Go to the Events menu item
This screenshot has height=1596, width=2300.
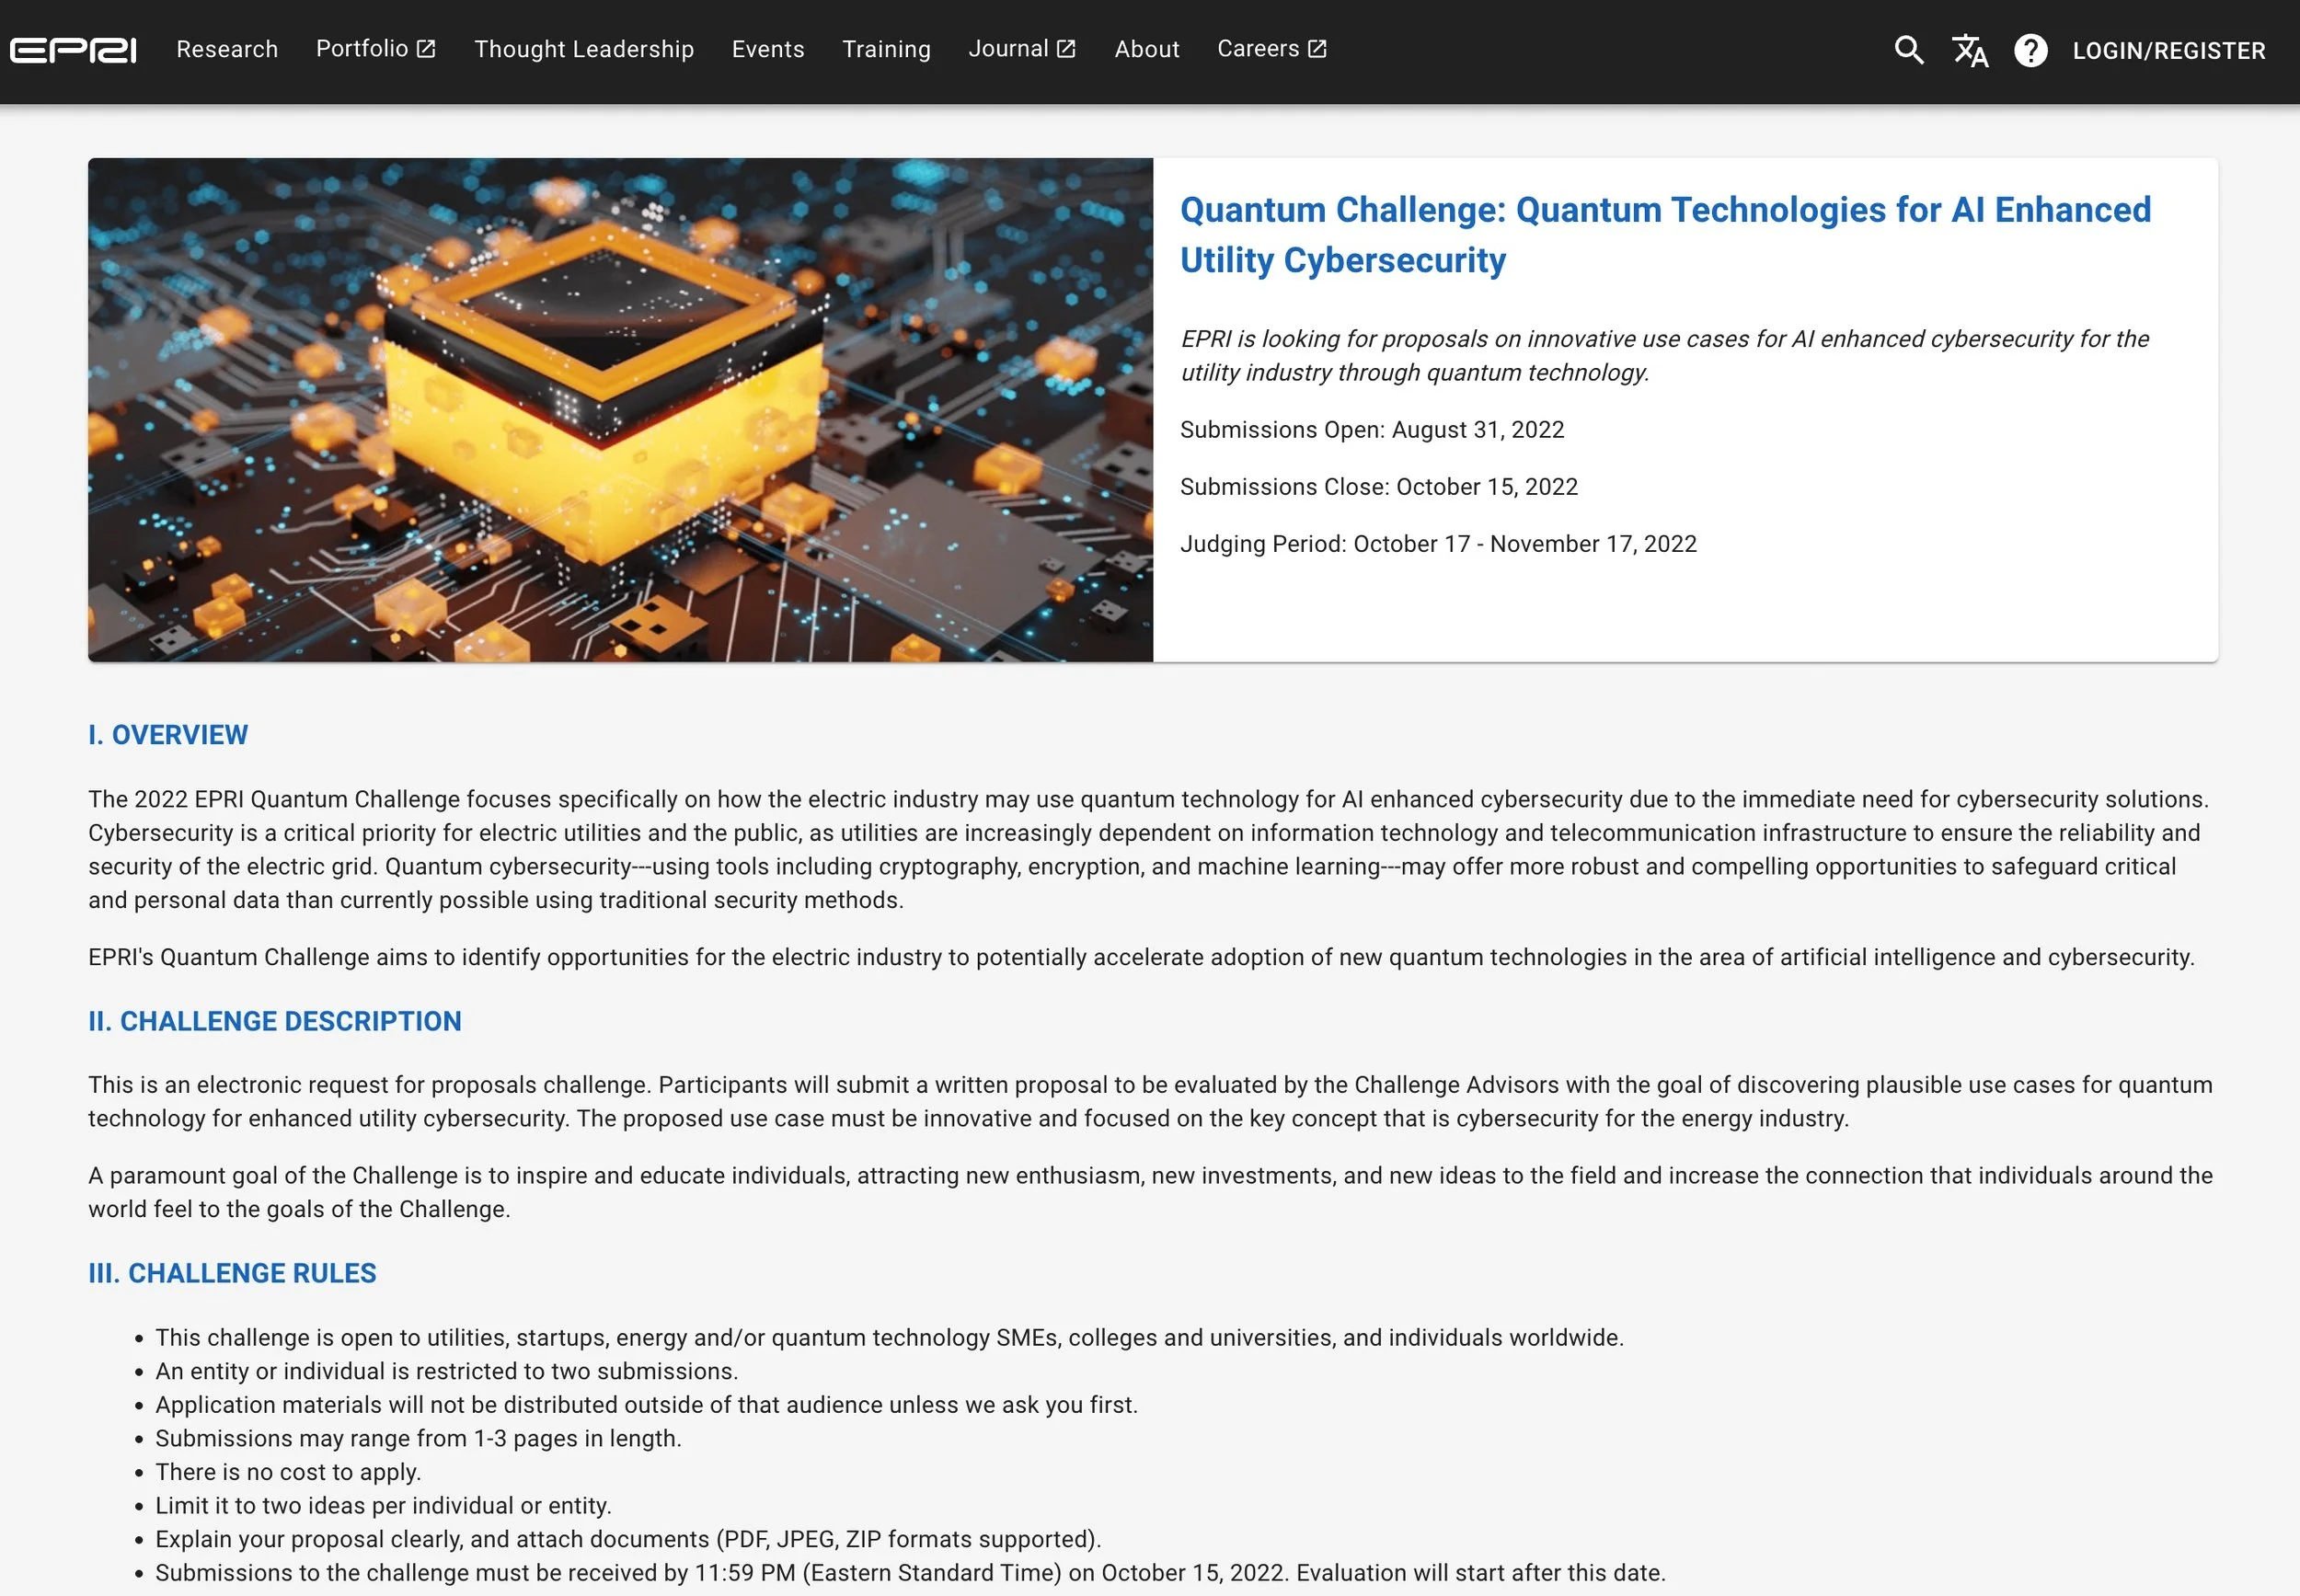pos(768,49)
